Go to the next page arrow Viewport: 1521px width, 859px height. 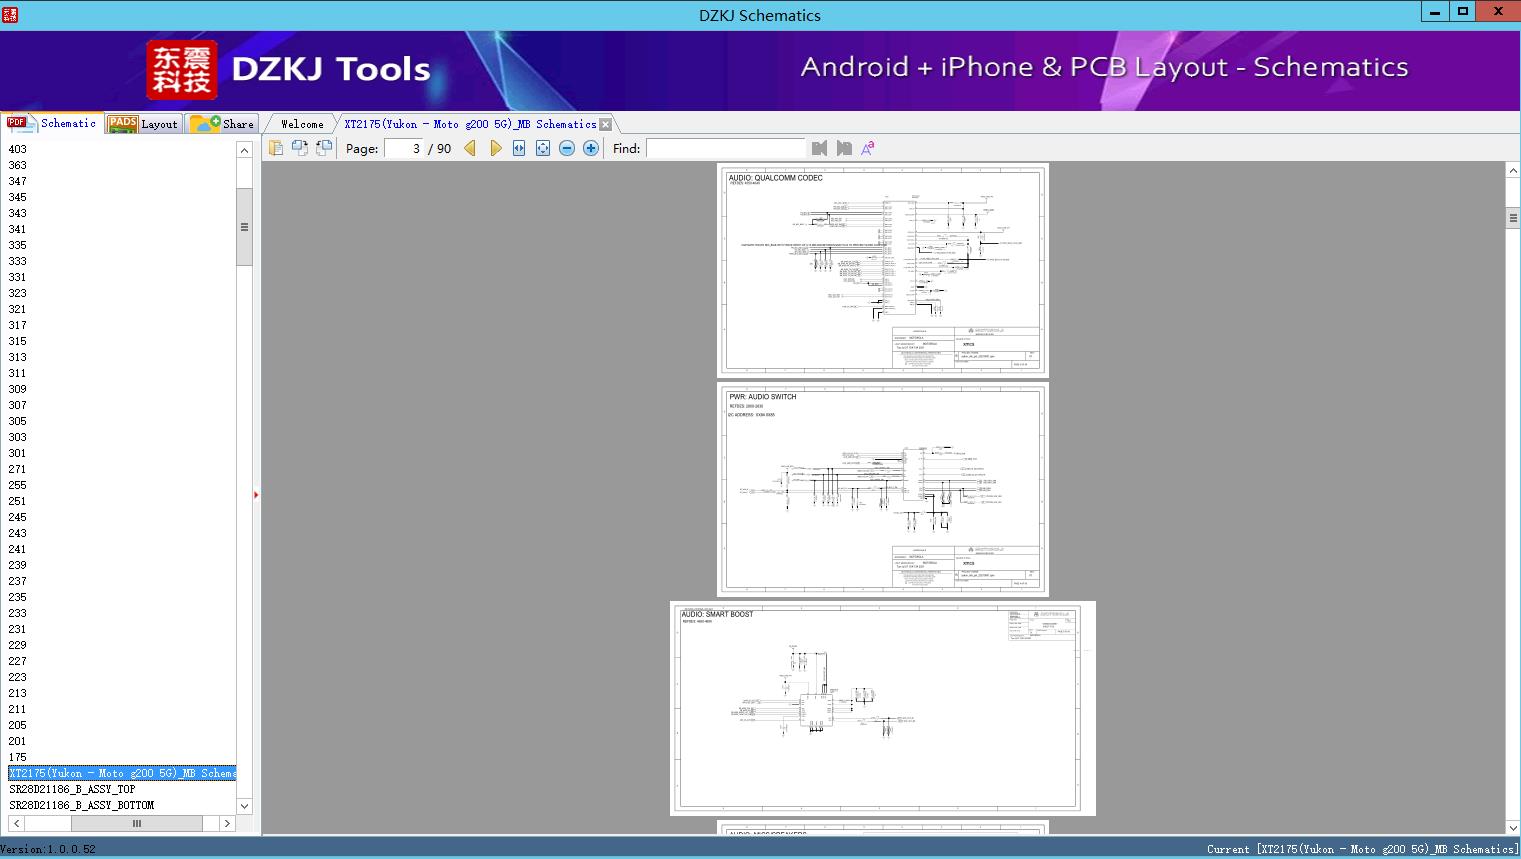click(x=495, y=148)
